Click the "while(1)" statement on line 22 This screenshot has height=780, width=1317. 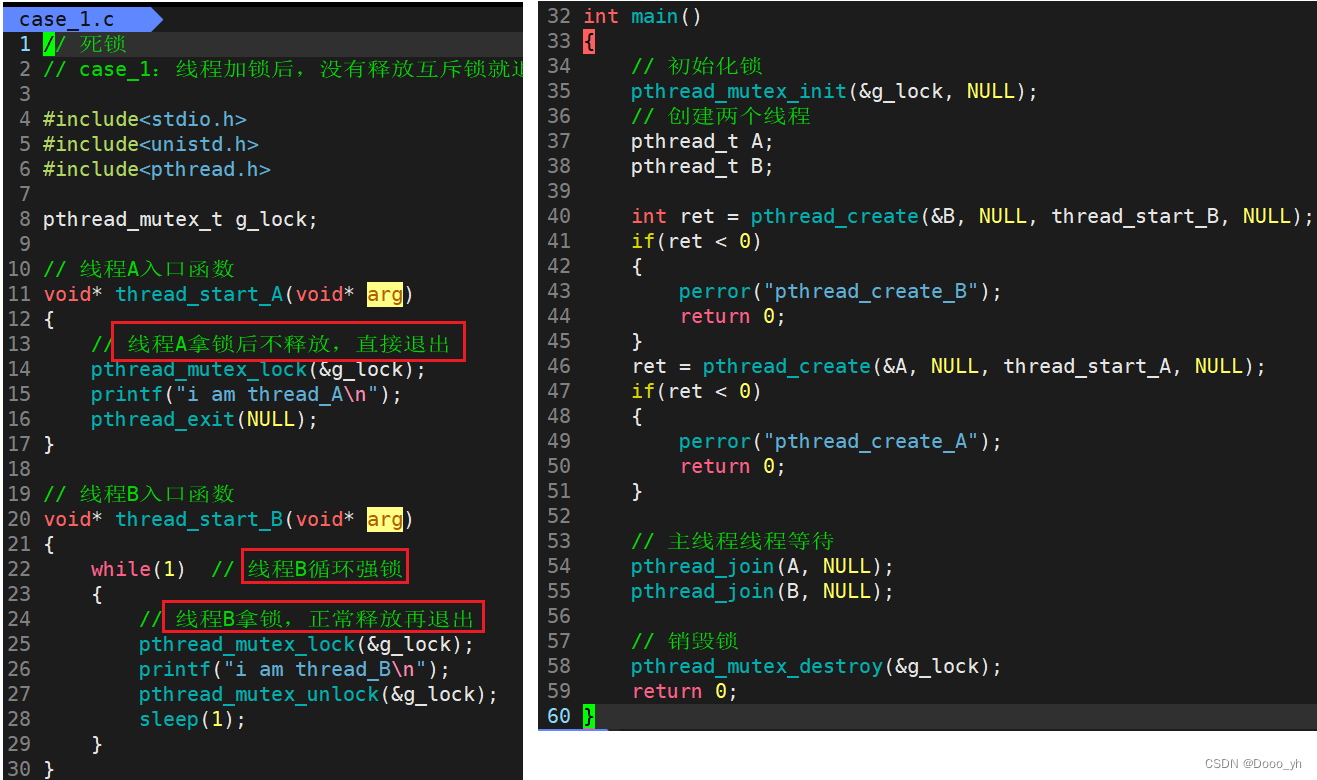(139, 569)
